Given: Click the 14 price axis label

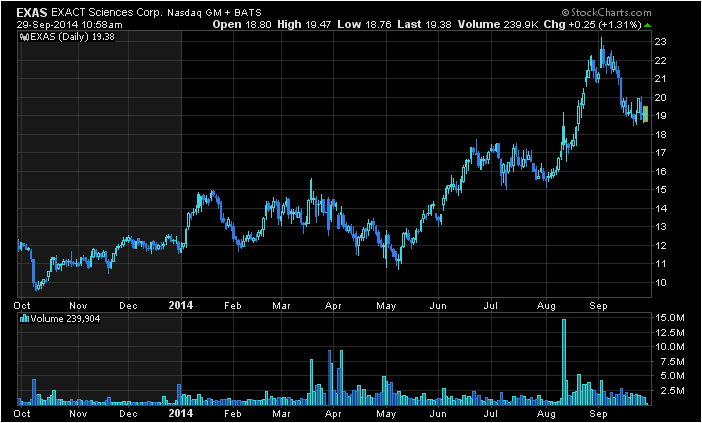Looking at the screenshot, I should pyautogui.click(x=661, y=209).
